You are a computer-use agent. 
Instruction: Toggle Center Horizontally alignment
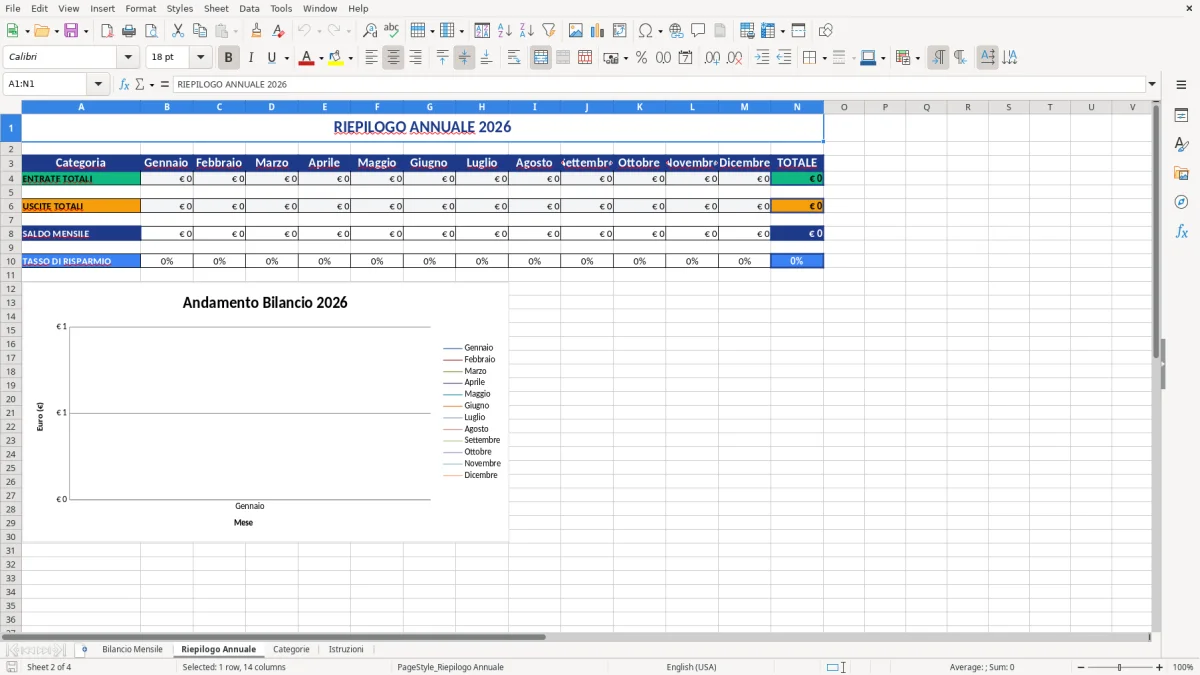click(393, 58)
